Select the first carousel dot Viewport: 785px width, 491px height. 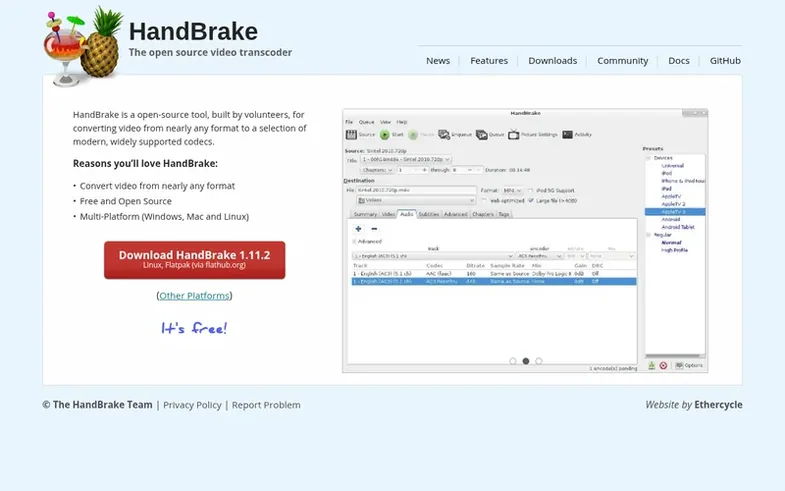[x=513, y=361]
